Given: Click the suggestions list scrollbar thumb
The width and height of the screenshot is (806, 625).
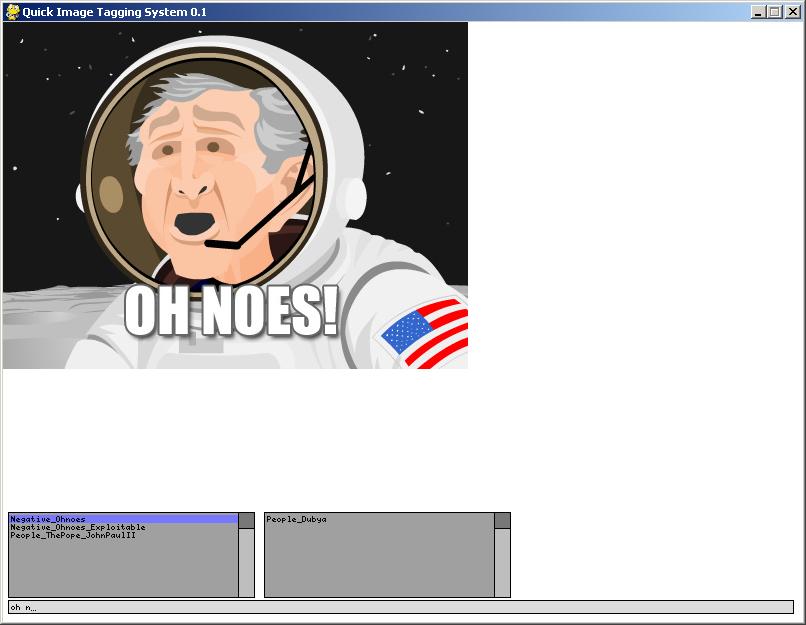Looking at the screenshot, I should click(247, 521).
